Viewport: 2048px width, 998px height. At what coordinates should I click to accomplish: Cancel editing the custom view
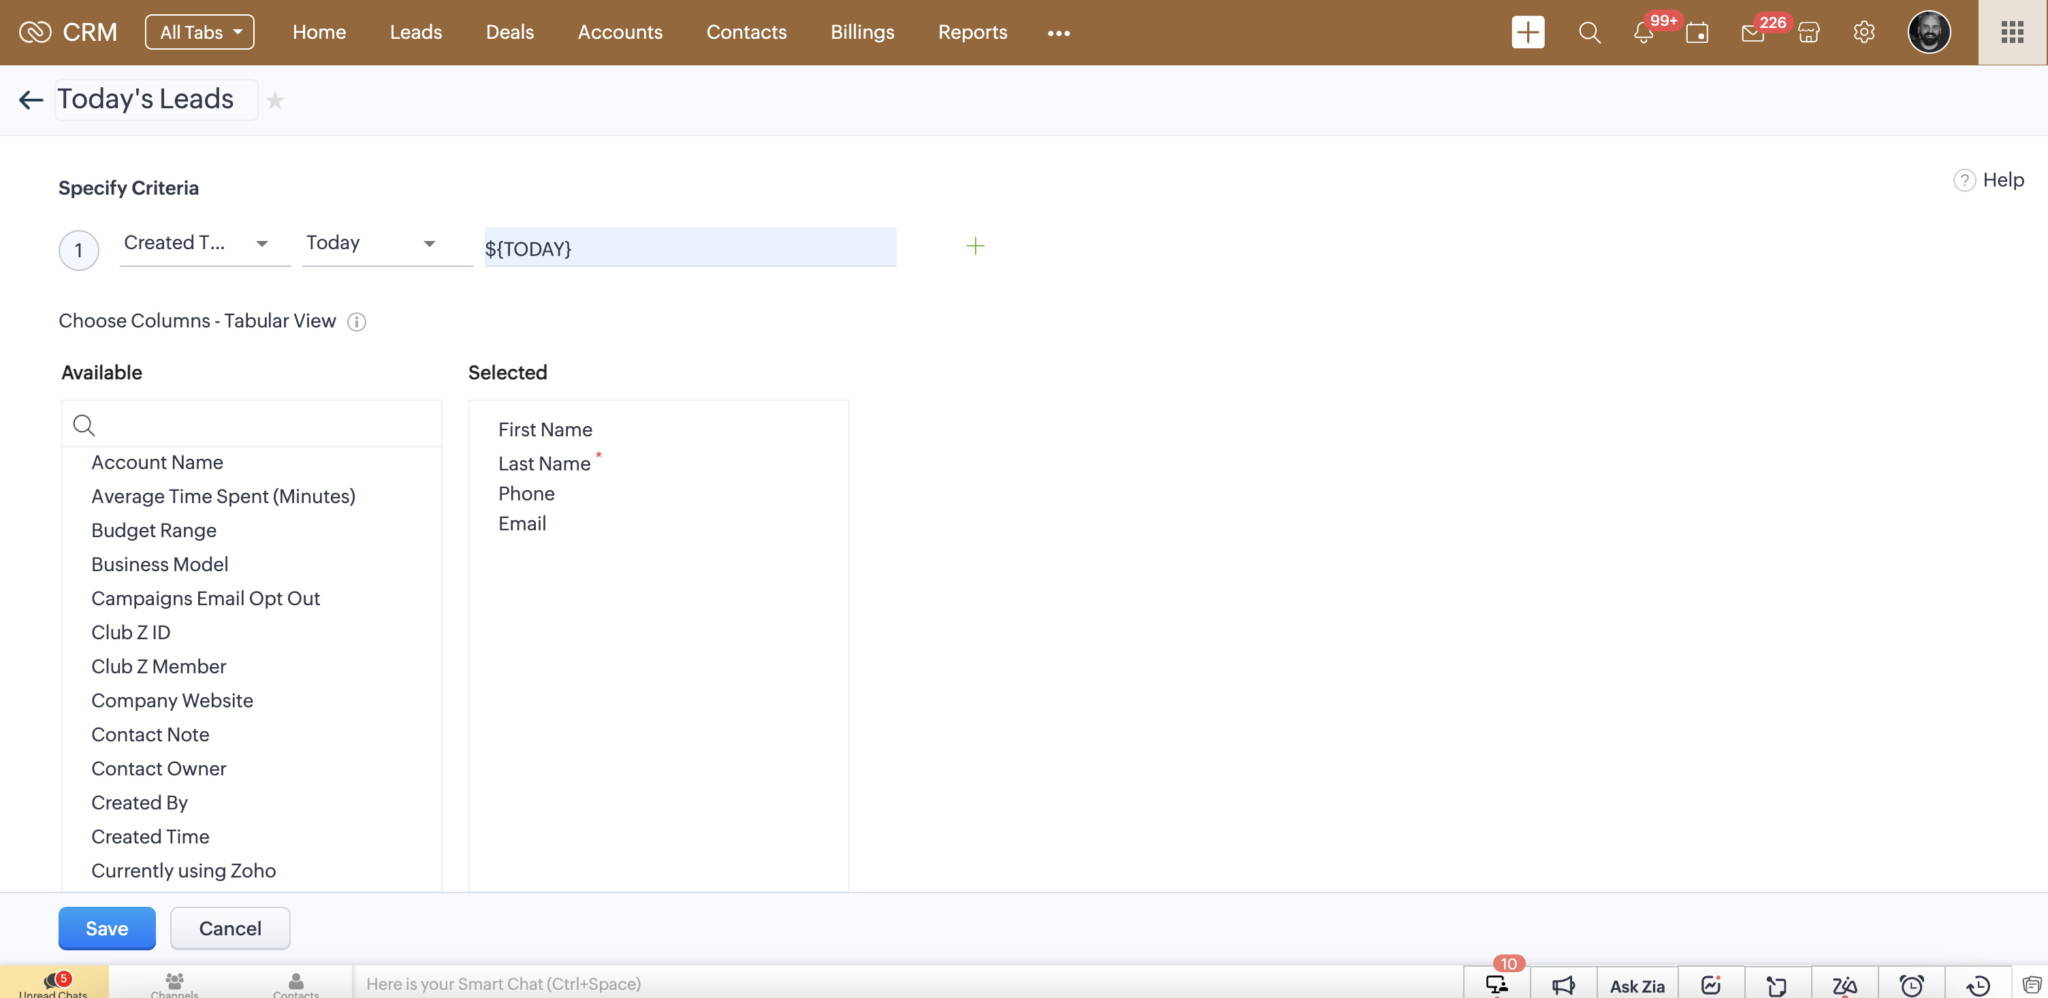(229, 928)
